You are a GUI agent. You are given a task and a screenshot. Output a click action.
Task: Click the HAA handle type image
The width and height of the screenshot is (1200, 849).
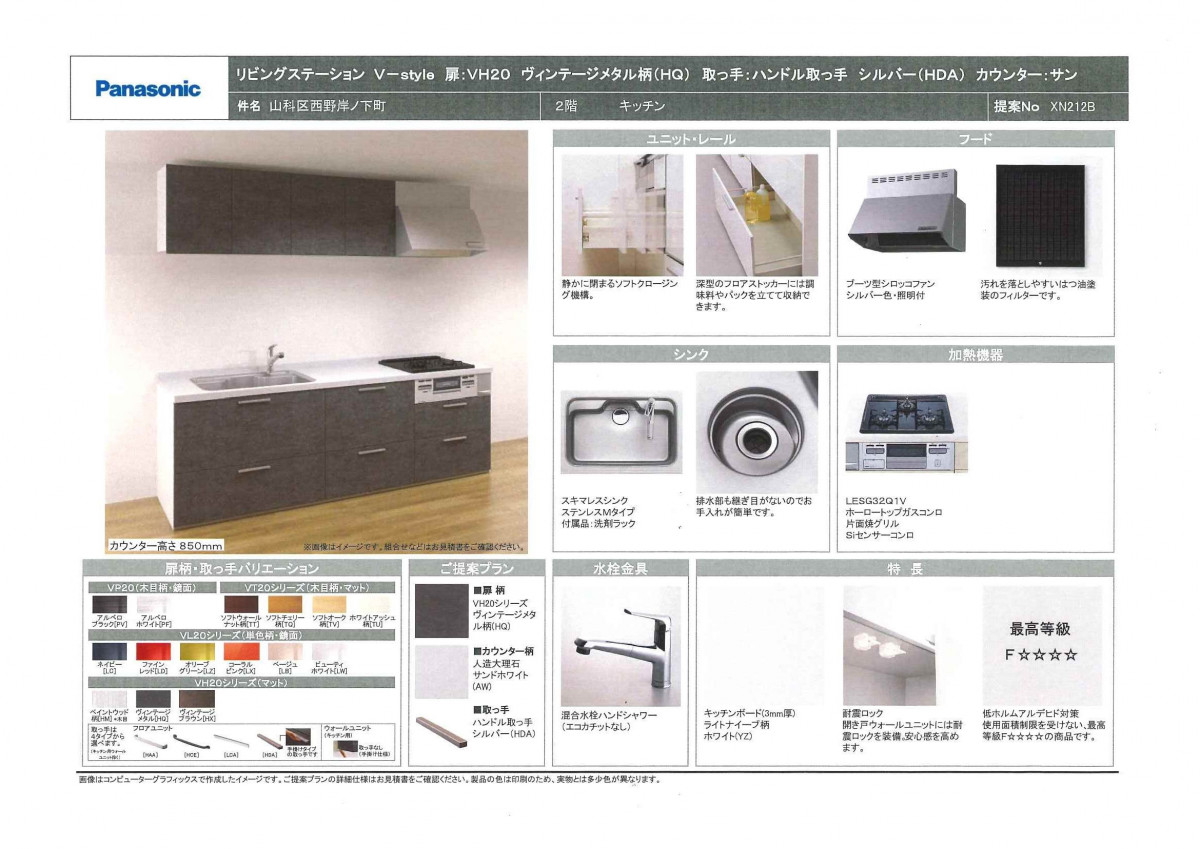point(151,741)
